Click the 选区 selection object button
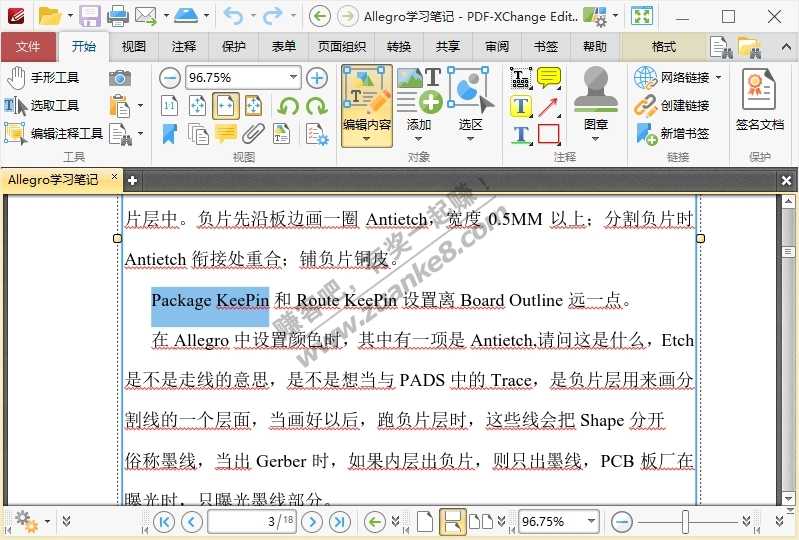The image size is (799, 540). point(470,105)
